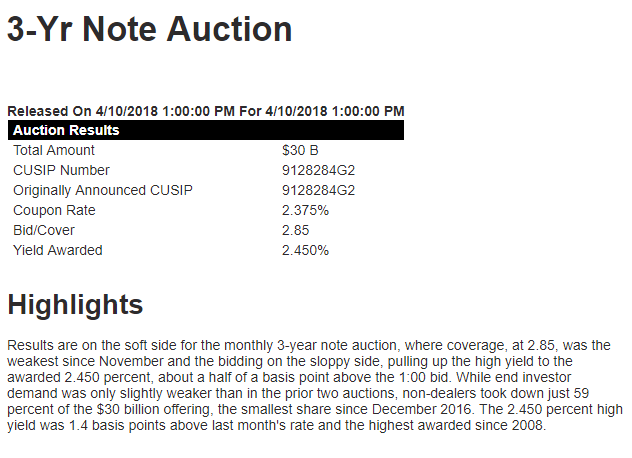The height and width of the screenshot is (458, 632).
Task: Click the words 'December 2016' in paragraph
Action: 422,409
